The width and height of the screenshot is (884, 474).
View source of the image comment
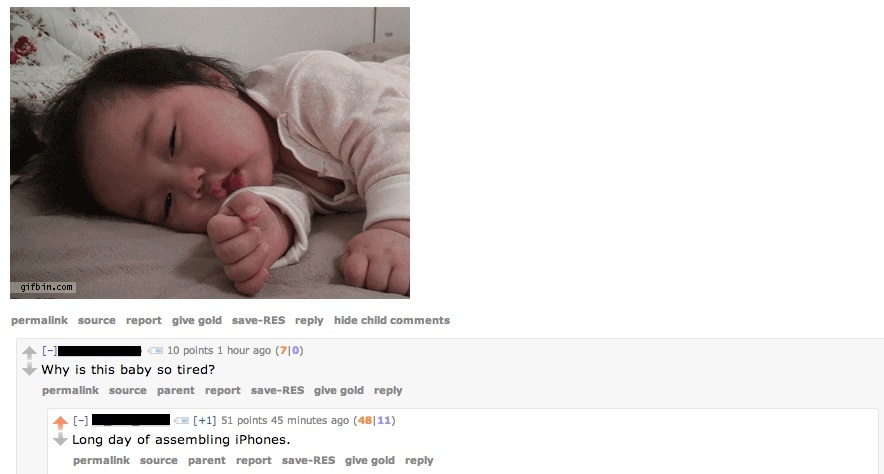[x=96, y=320]
